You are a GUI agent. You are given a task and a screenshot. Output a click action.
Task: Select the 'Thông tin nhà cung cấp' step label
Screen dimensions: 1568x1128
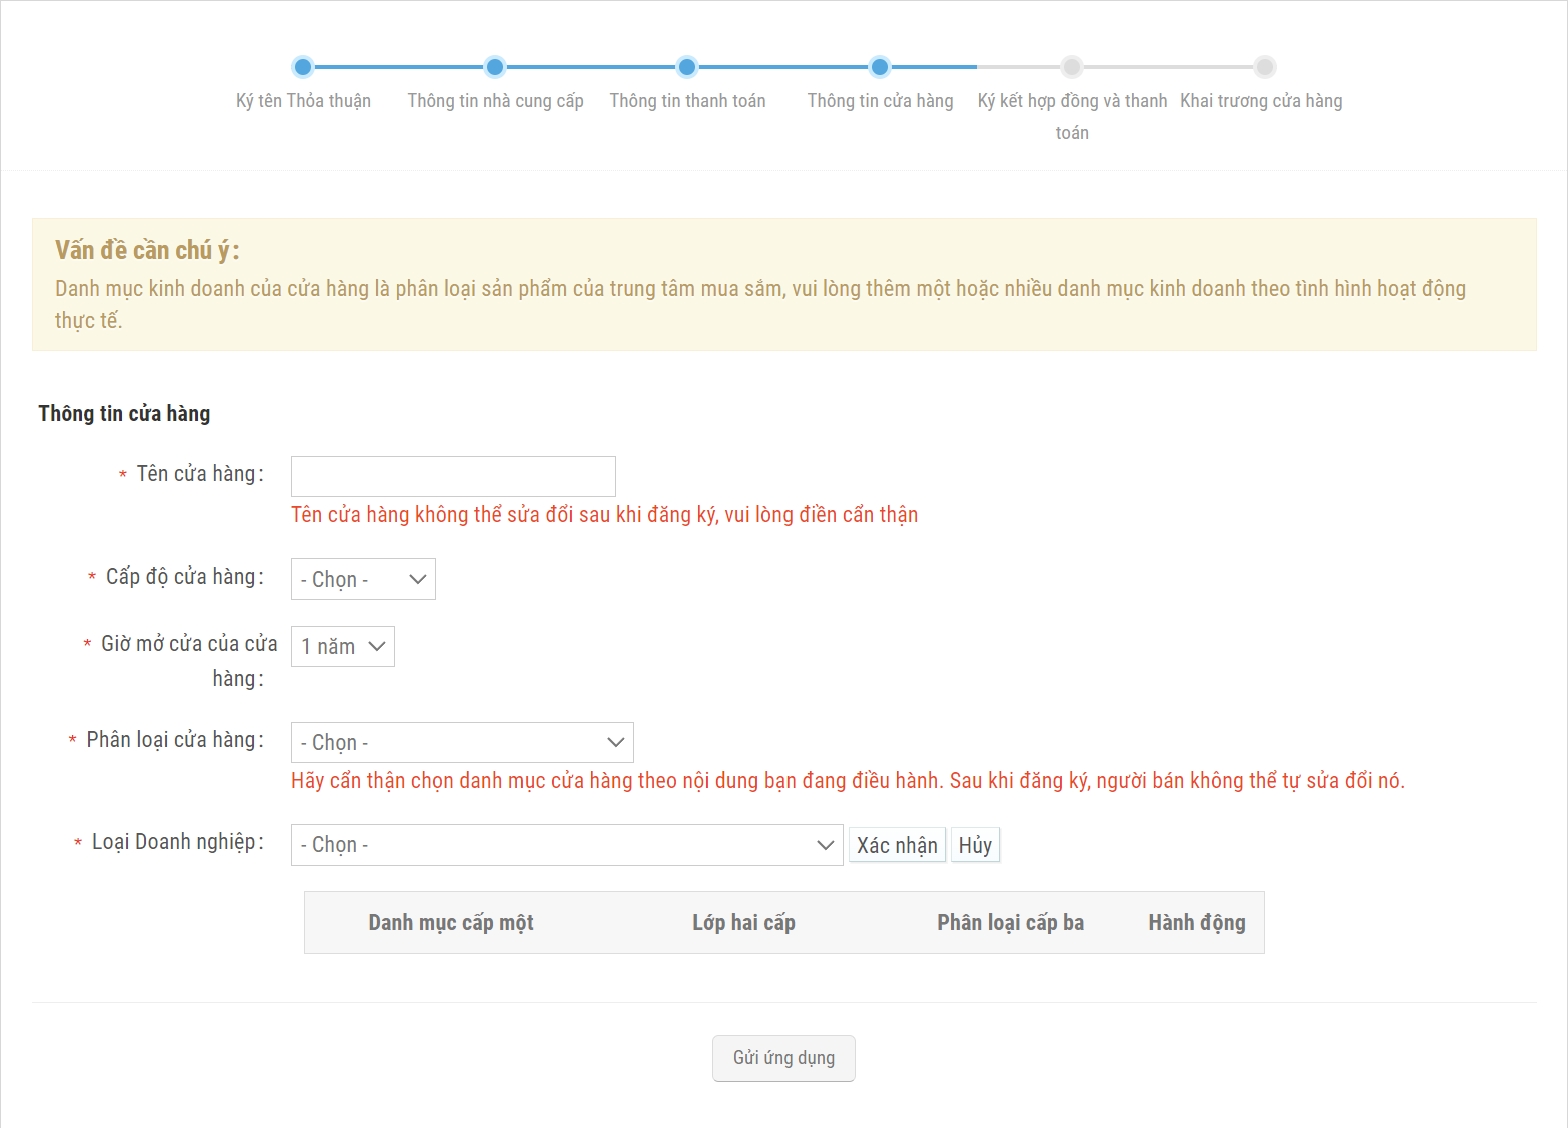click(495, 101)
